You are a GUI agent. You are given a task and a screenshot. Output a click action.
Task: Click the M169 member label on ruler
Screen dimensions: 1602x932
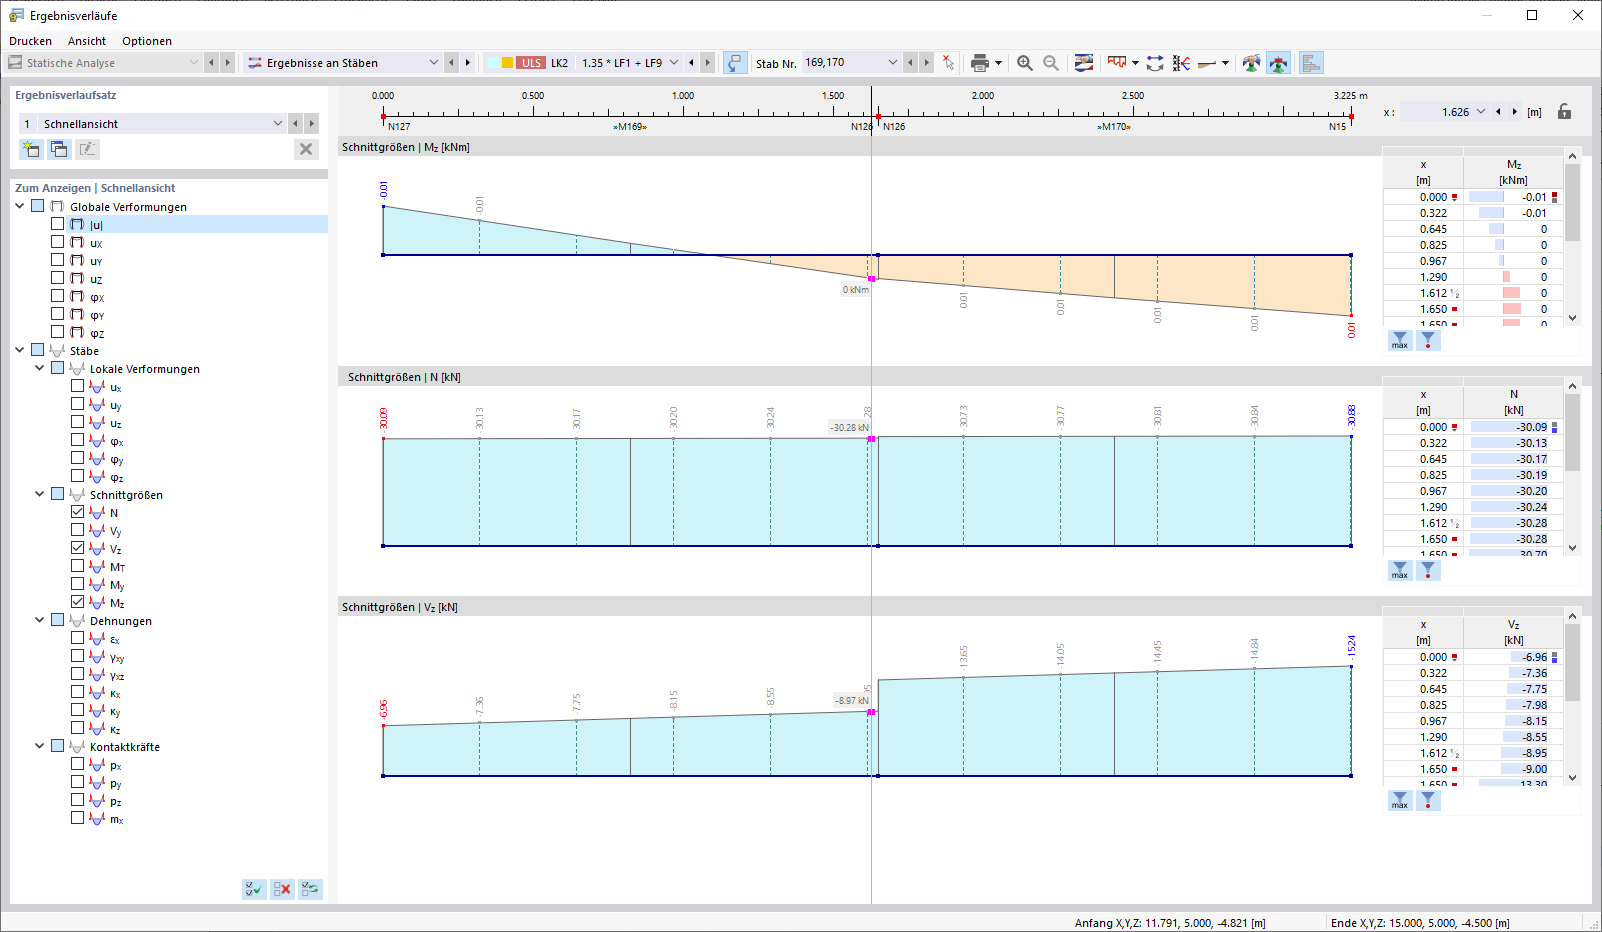(630, 127)
